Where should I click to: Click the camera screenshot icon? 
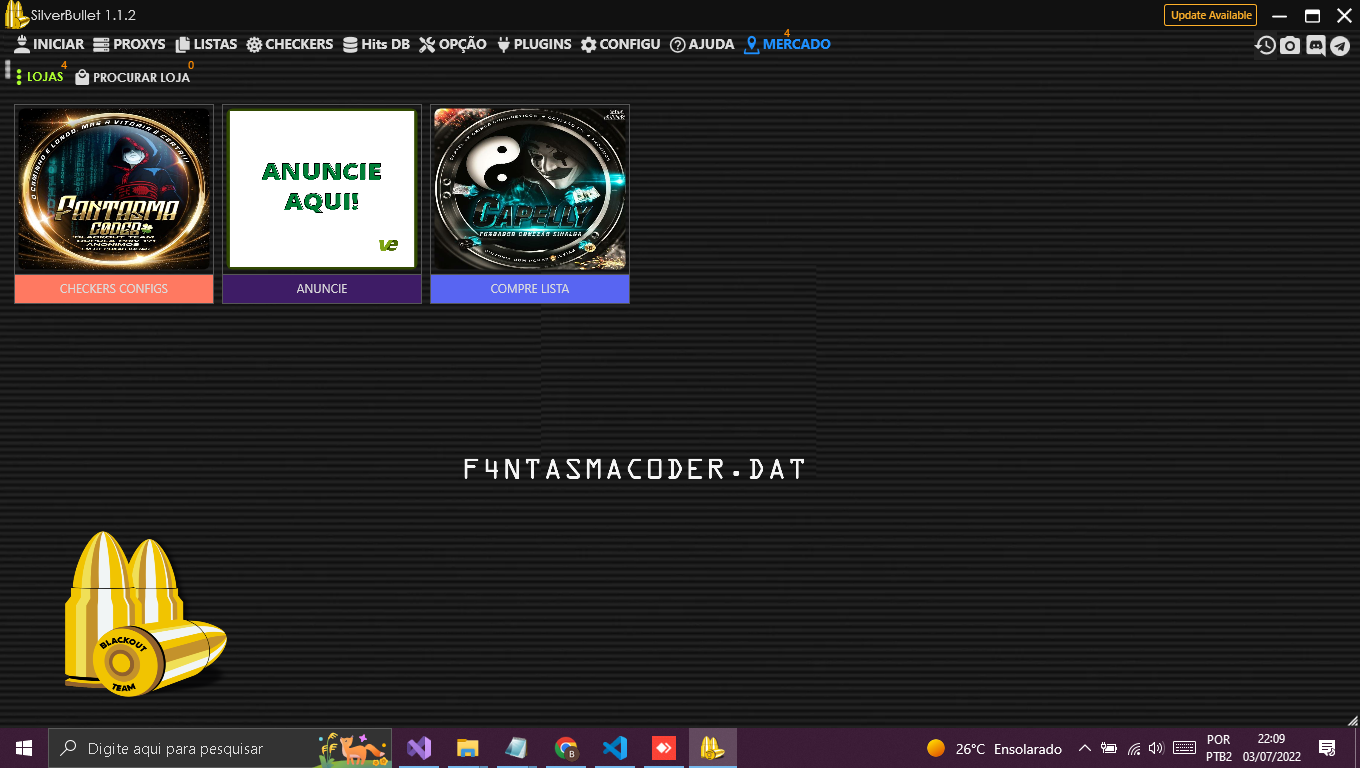coord(1290,45)
